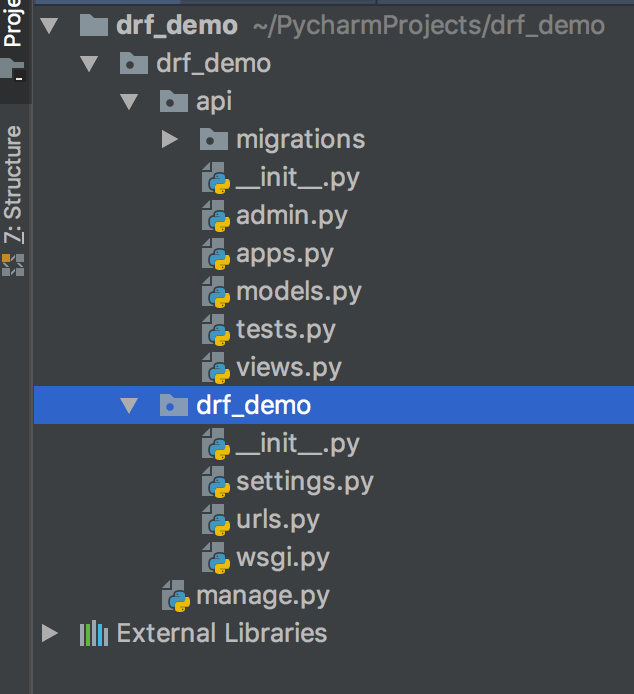Select wsgi.py file name

[283, 559]
